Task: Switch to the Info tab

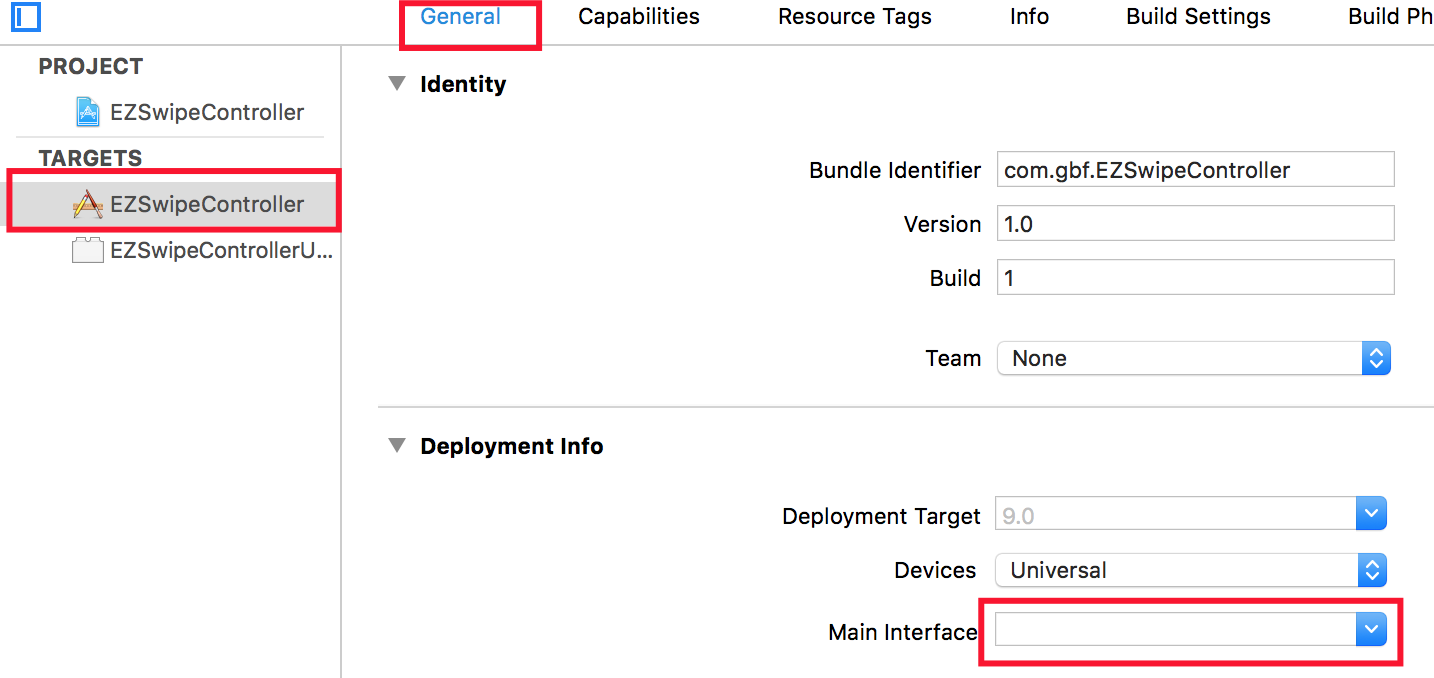Action: tap(1029, 17)
